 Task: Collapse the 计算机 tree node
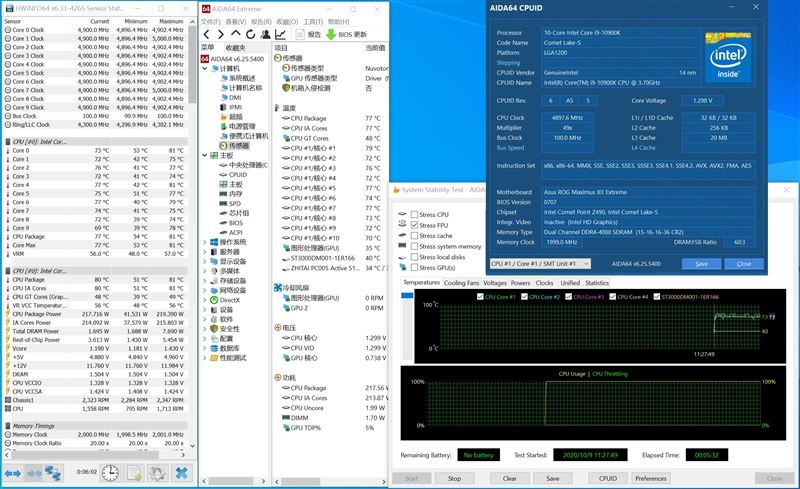pyautogui.click(x=205, y=68)
